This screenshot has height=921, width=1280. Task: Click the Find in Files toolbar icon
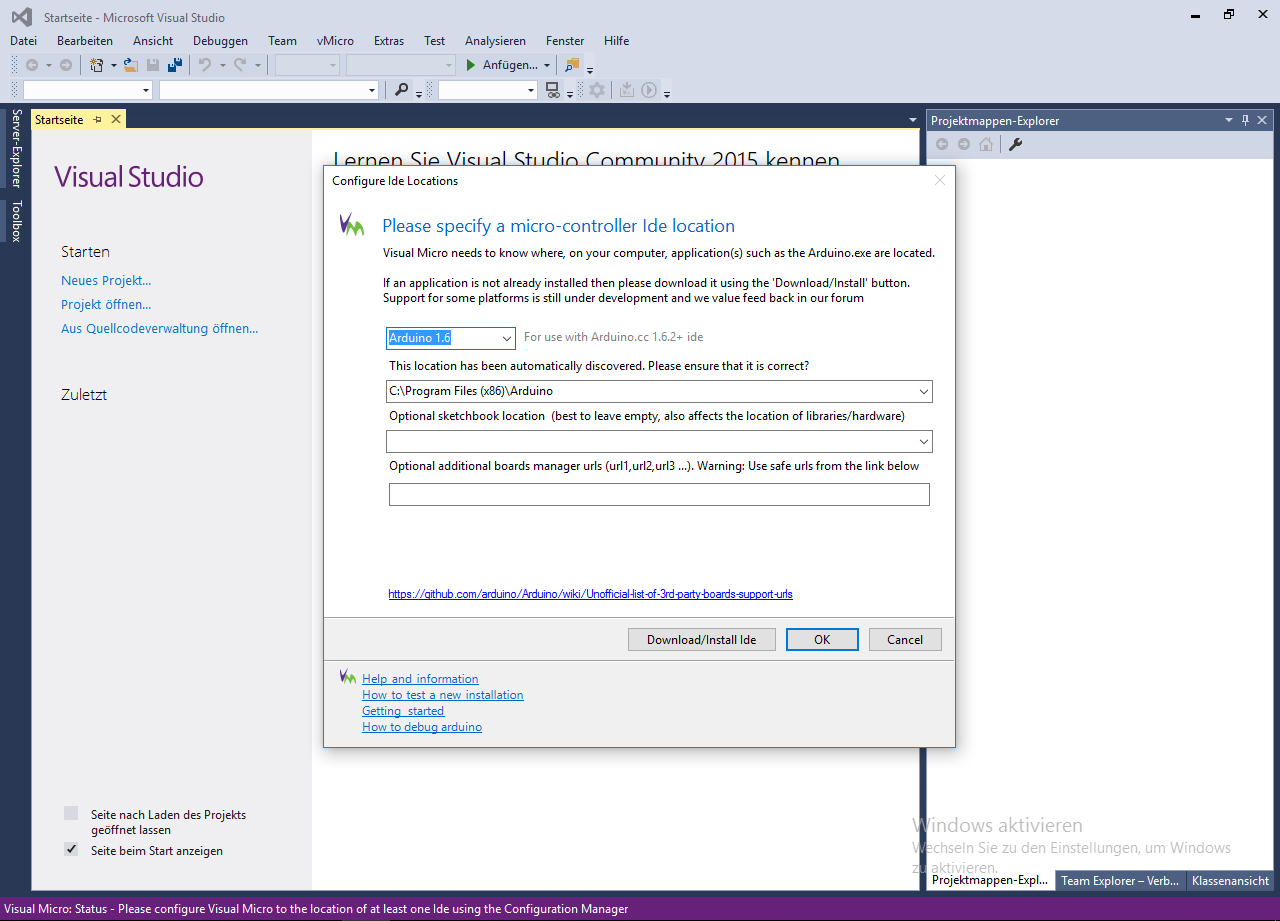[x=572, y=65]
